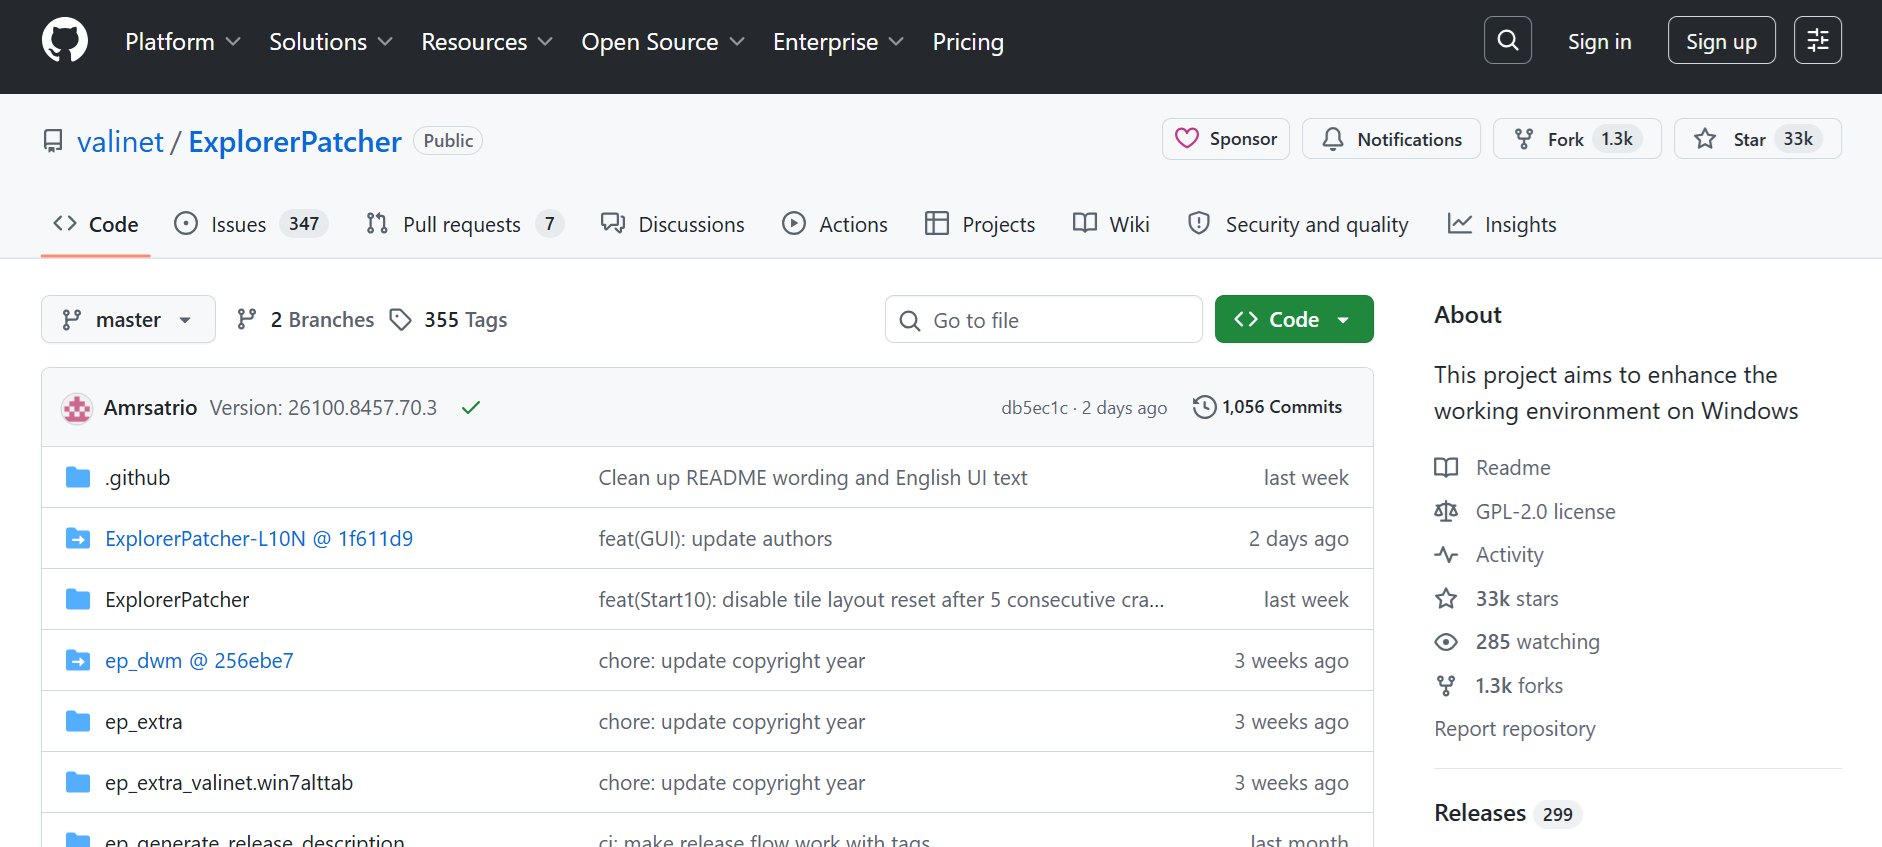Open the appearance settings sliders icon button
Image resolution: width=1882 pixels, height=847 pixels.
coord(1817,41)
